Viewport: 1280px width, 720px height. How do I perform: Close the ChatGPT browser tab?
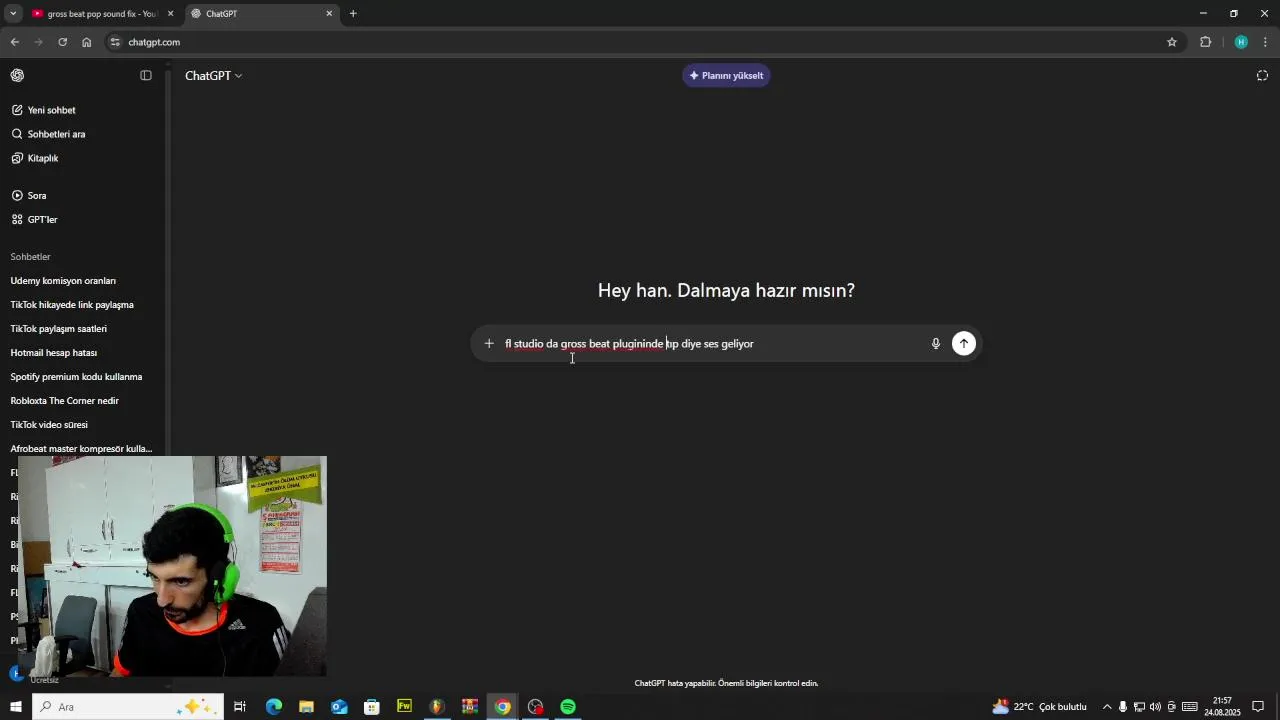[x=330, y=14]
